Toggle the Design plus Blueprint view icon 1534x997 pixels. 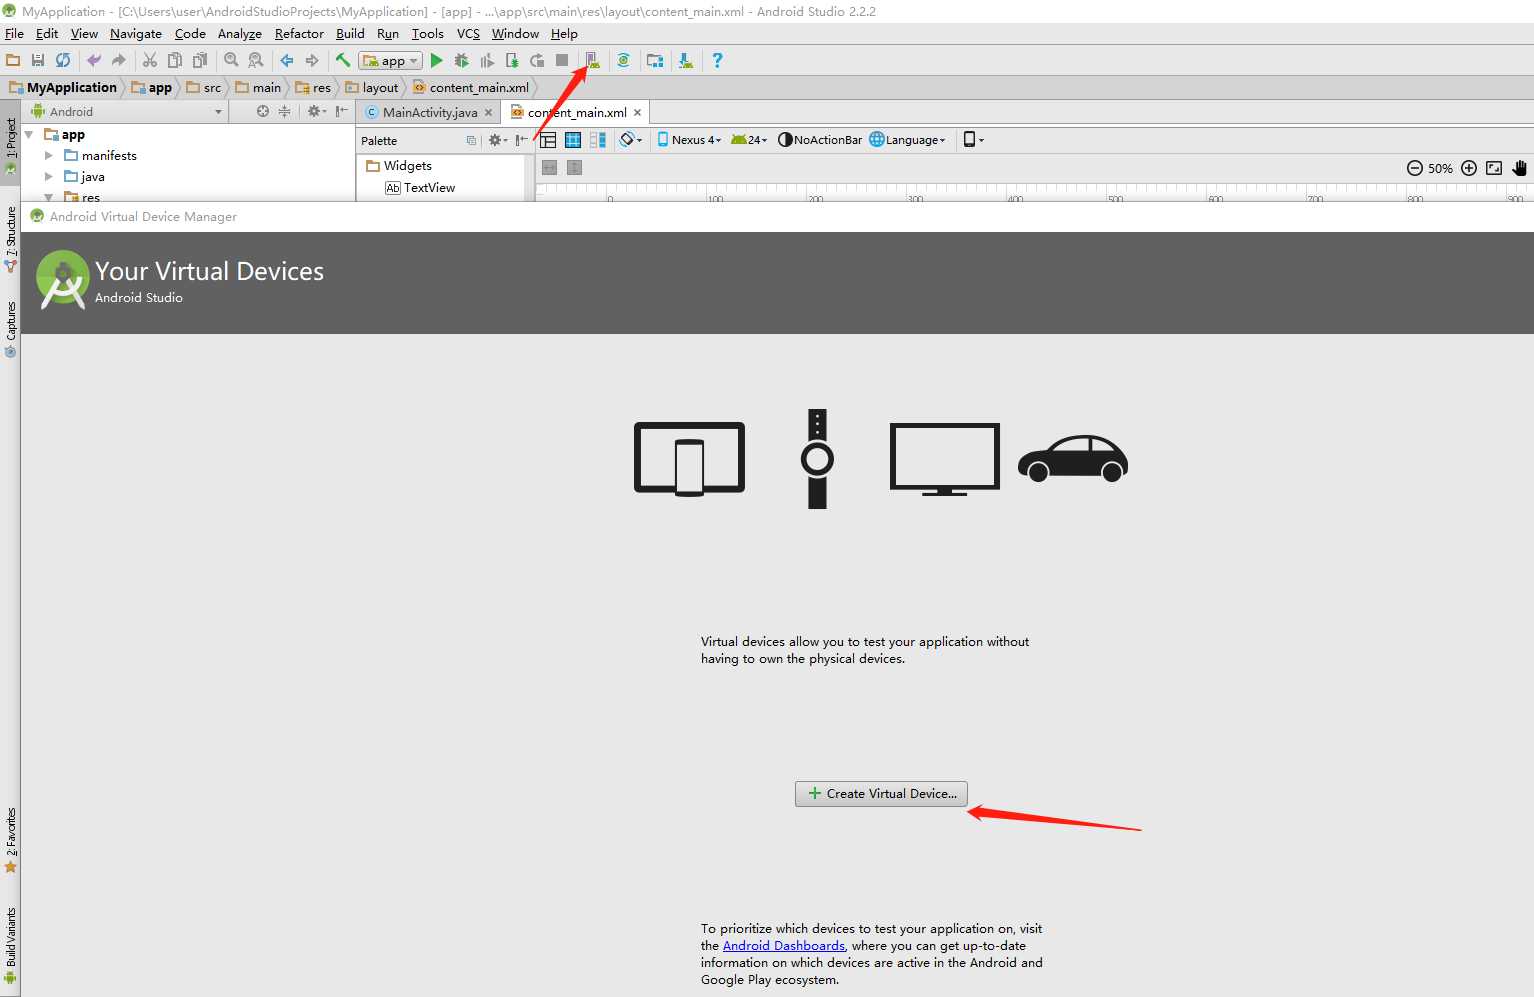click(598, 140)
